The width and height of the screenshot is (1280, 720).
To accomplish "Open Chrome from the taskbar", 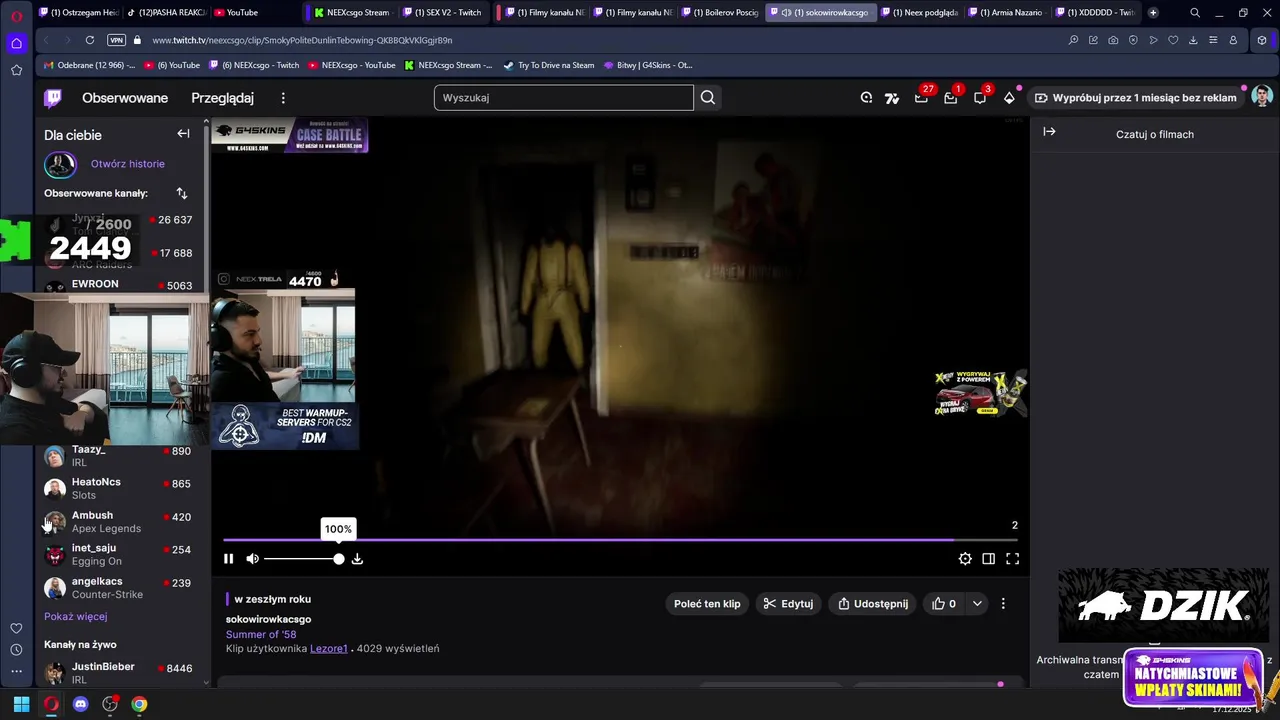I will (139, 704).
